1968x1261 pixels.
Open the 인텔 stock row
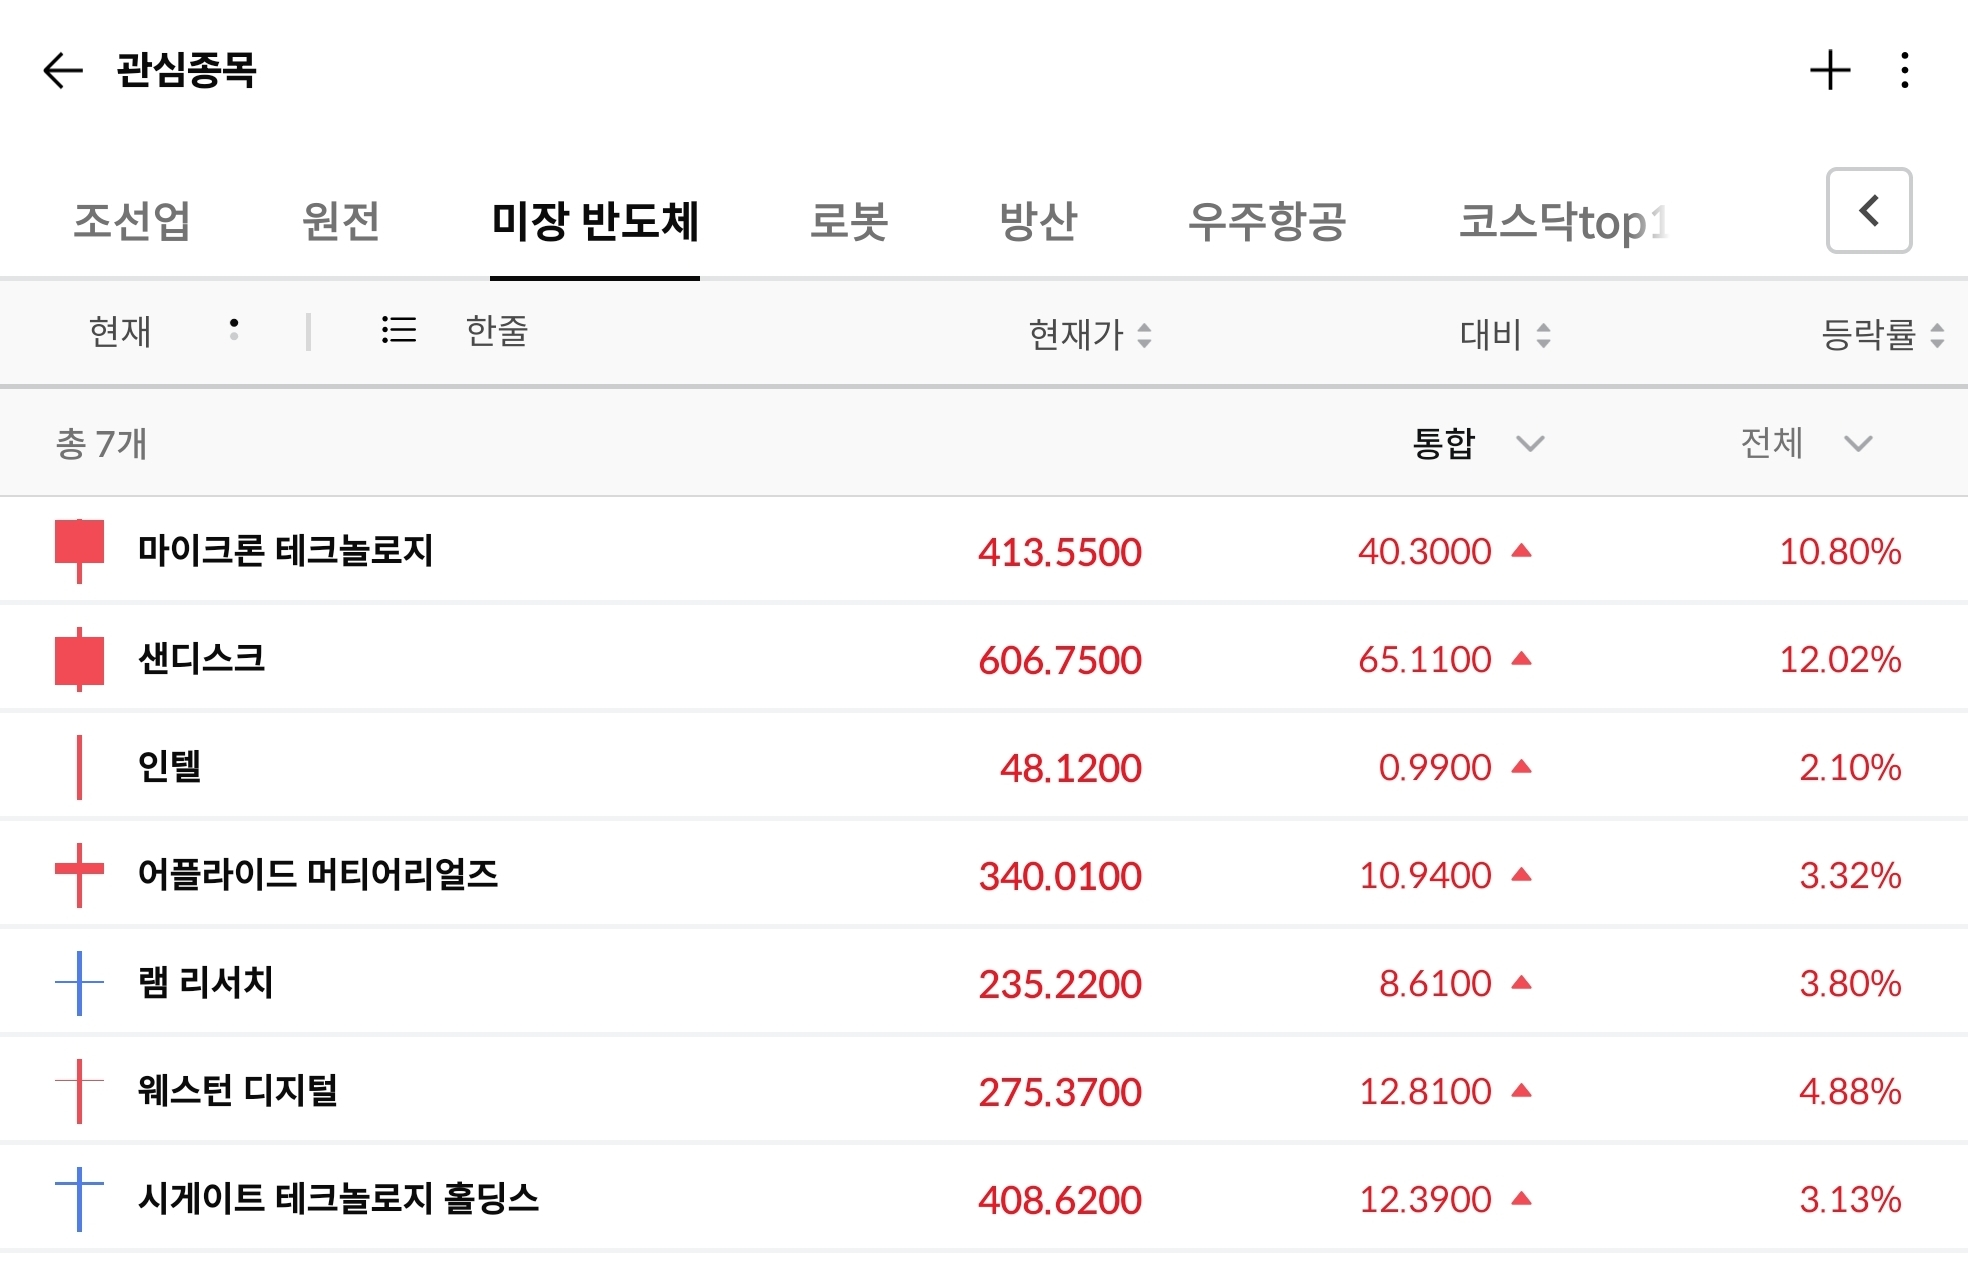(170, 767)
